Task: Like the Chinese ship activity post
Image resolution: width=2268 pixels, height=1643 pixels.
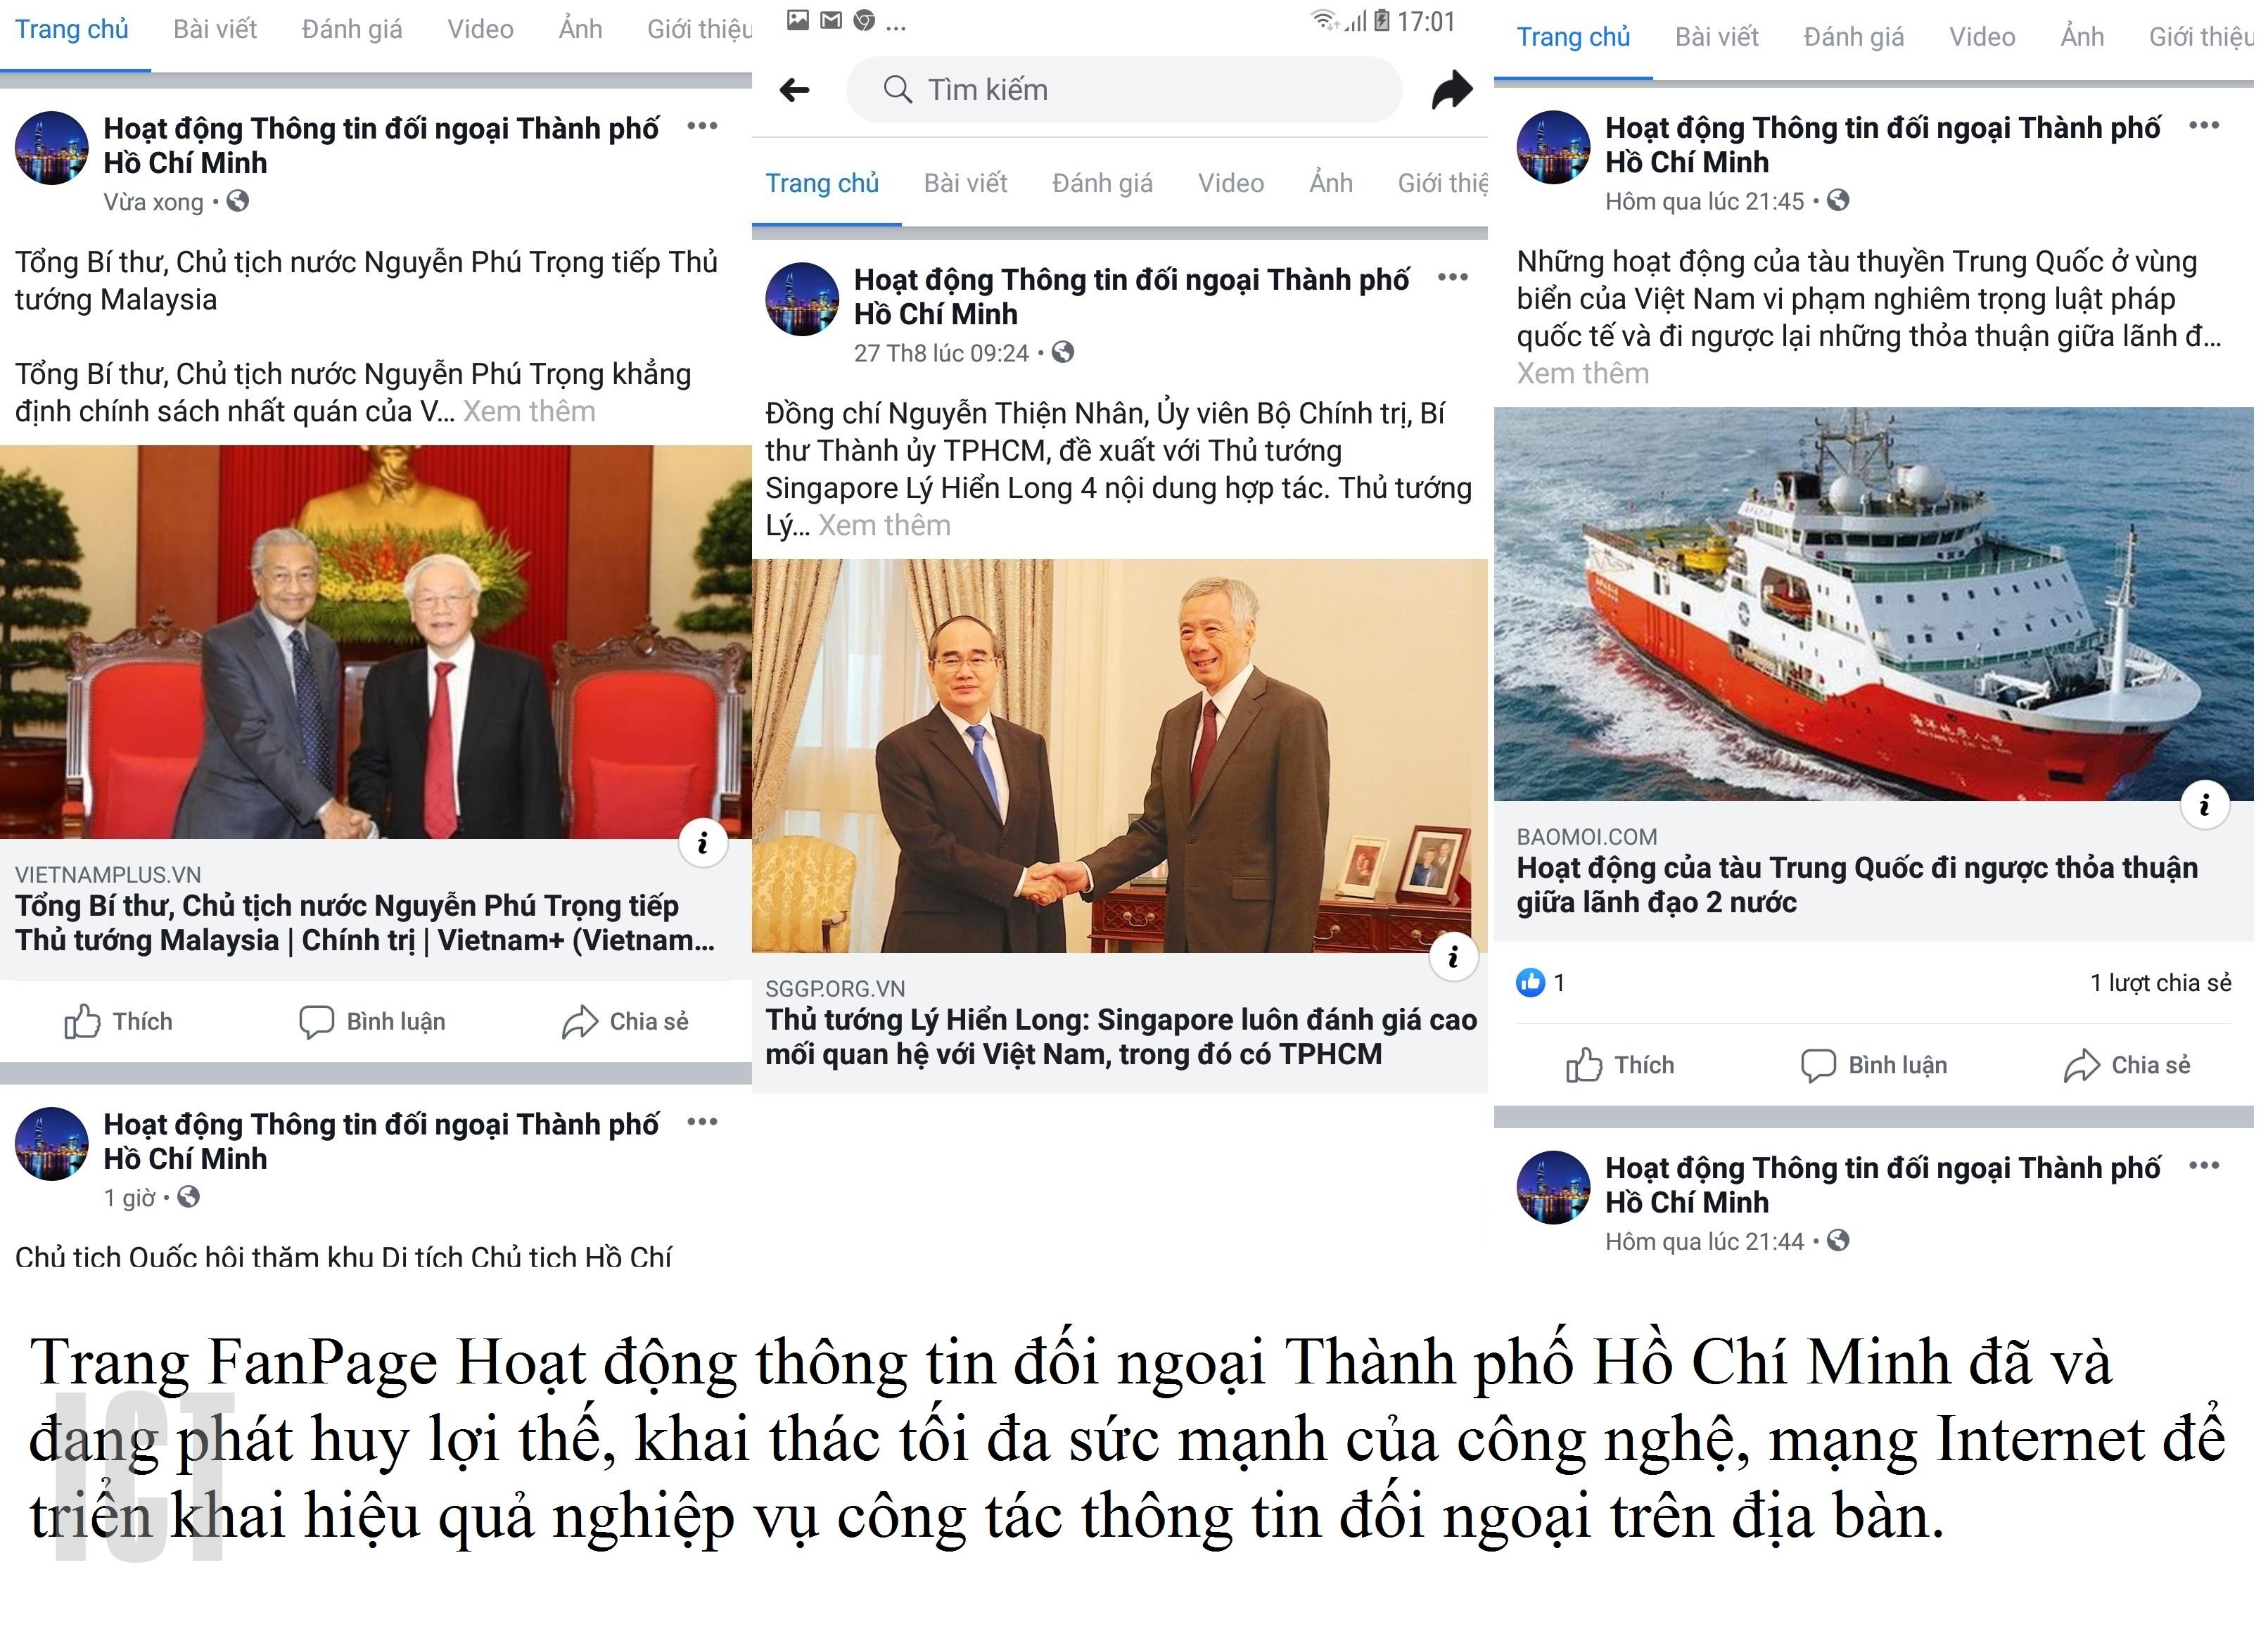Action: 1620,1065
